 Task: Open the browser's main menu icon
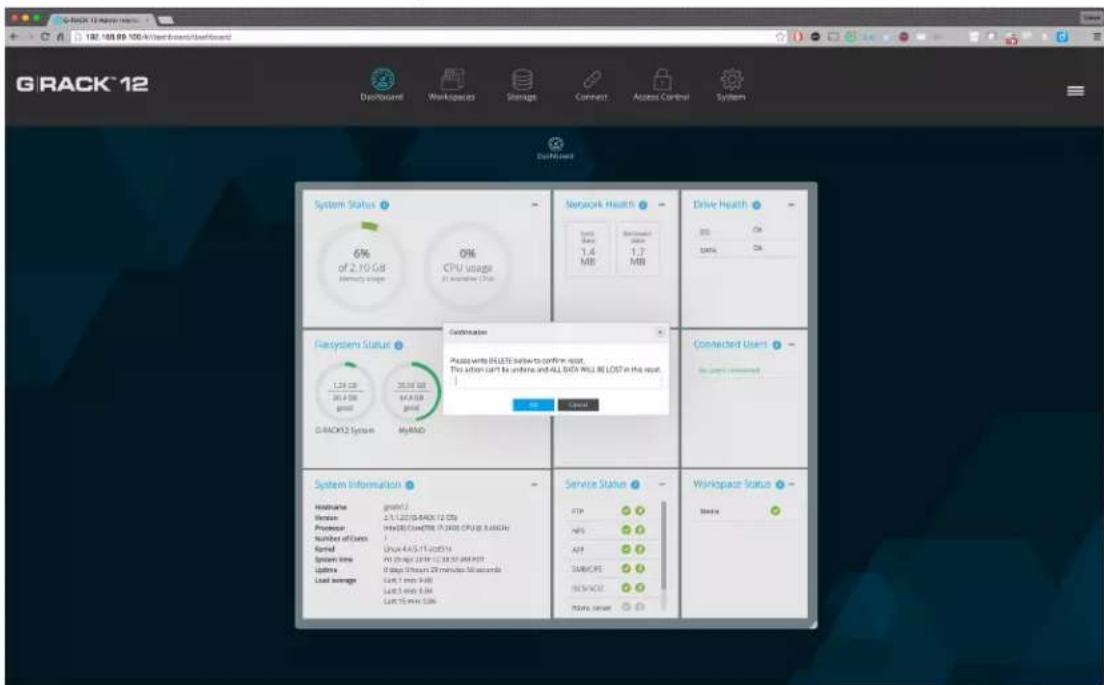pyautogui.click(x=1096, y=37)
